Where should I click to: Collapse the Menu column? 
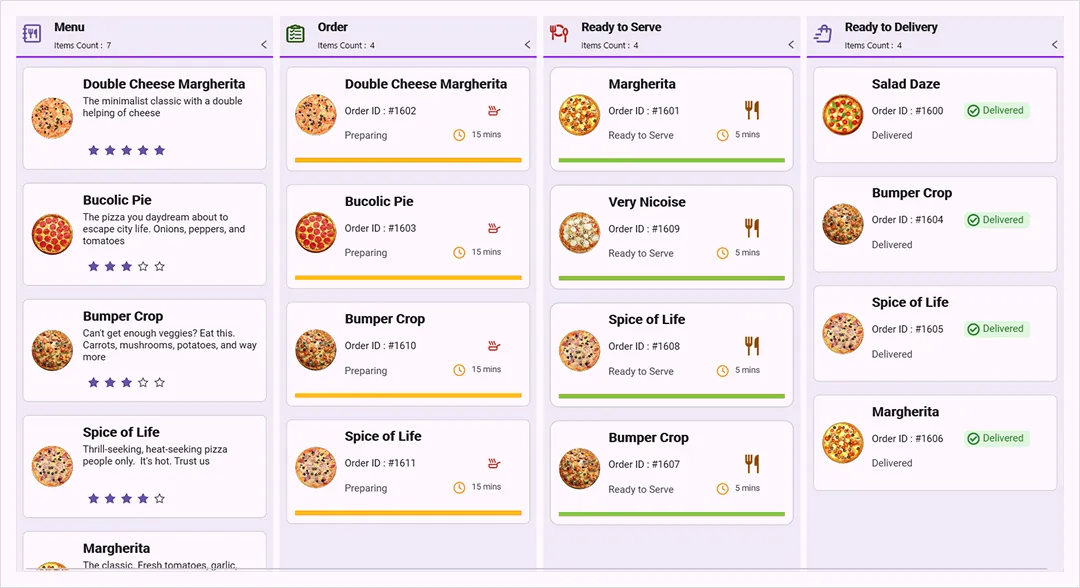pyautogui.click(x=262, y=44)
